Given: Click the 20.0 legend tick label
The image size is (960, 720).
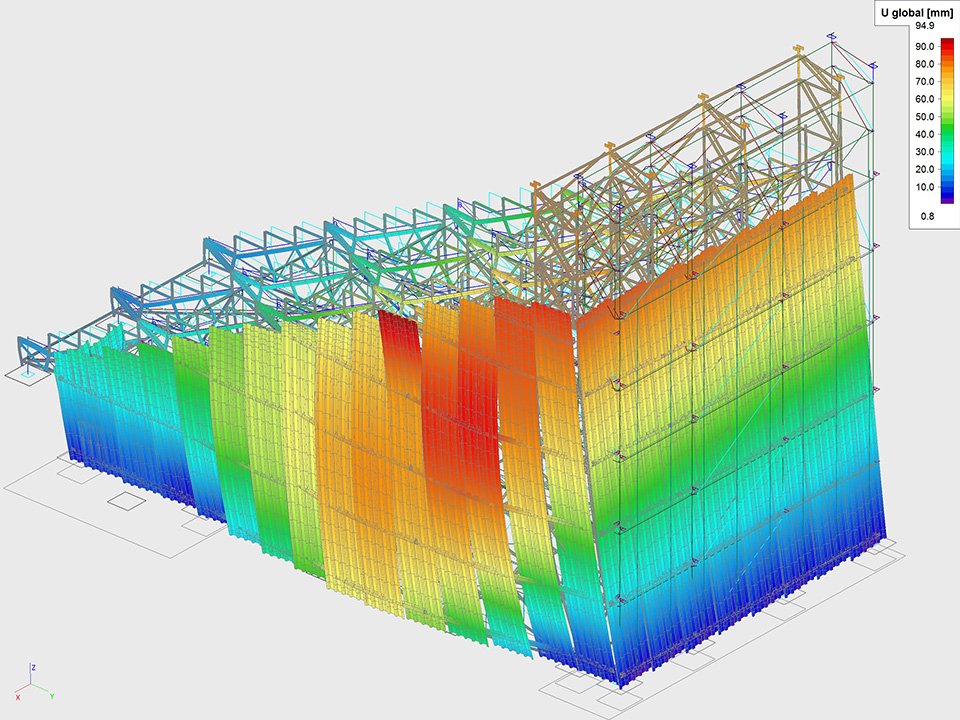Looking at the screenshot, I should (923, 169).
